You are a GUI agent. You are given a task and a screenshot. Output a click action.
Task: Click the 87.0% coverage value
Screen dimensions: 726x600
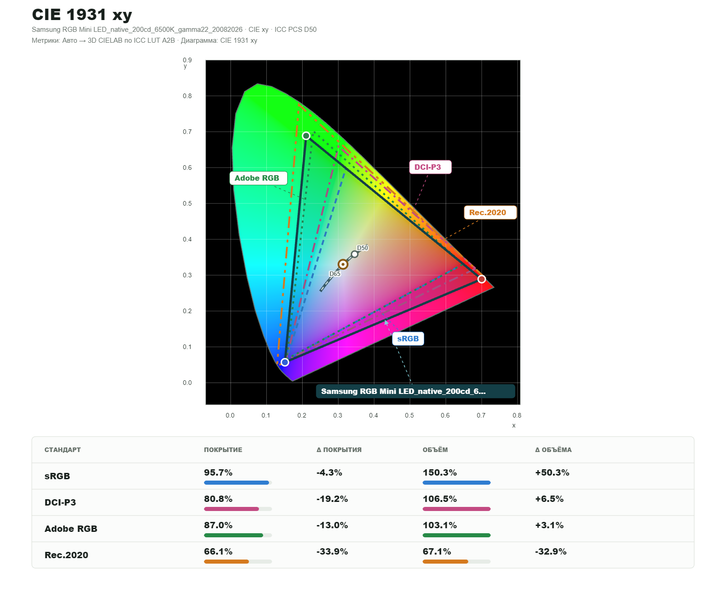pos(218,525)
